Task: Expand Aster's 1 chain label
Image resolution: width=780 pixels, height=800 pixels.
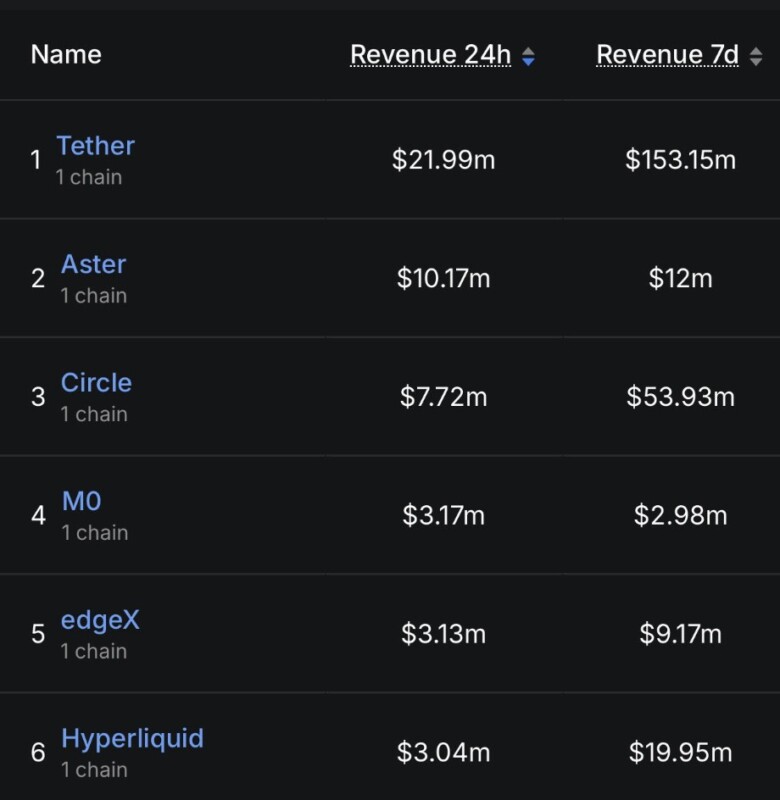Action: coord(94,296)
